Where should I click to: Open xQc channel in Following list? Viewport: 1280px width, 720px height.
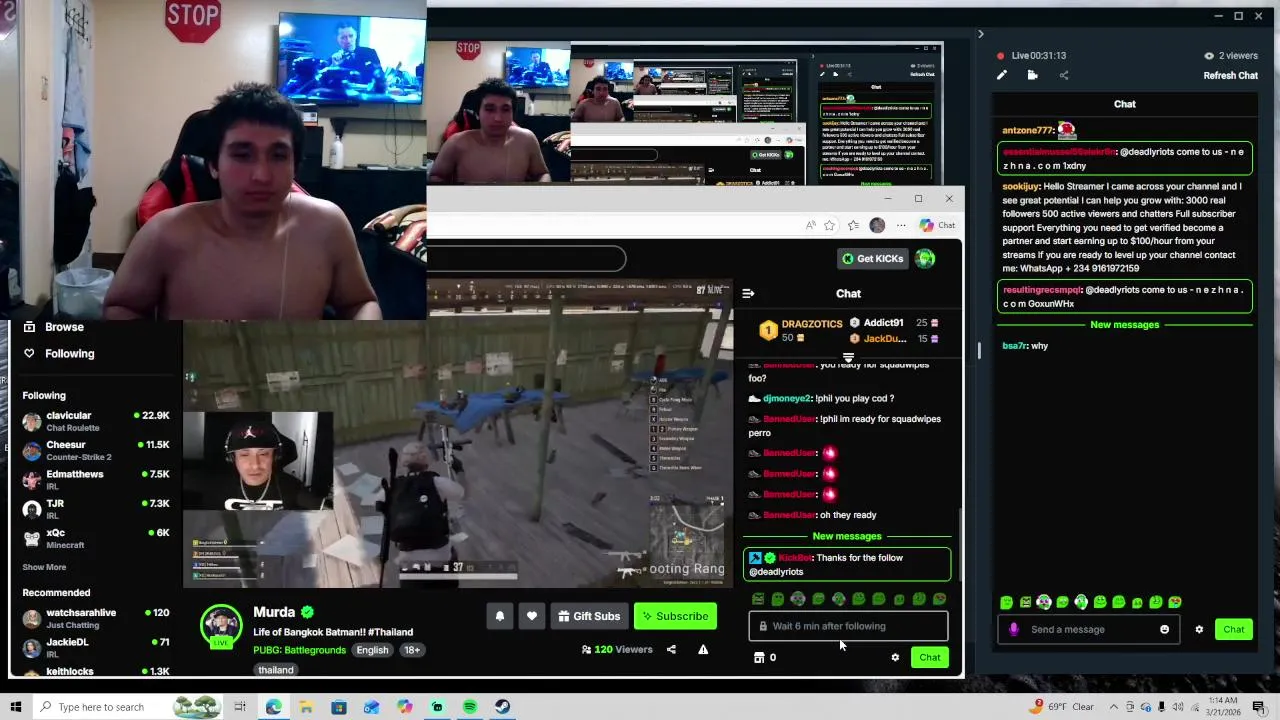[95, 538]
